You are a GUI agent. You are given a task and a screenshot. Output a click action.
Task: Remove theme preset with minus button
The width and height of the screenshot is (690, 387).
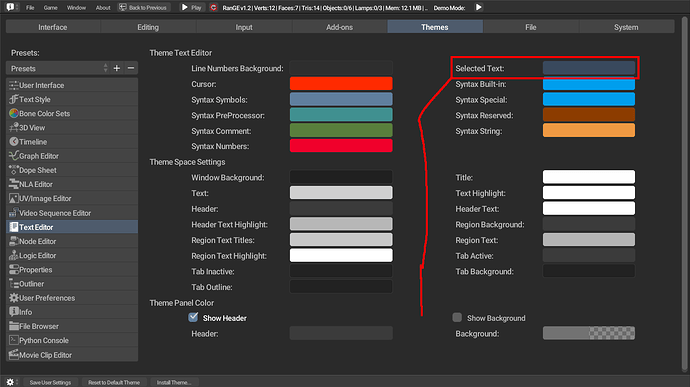(131, 68)
